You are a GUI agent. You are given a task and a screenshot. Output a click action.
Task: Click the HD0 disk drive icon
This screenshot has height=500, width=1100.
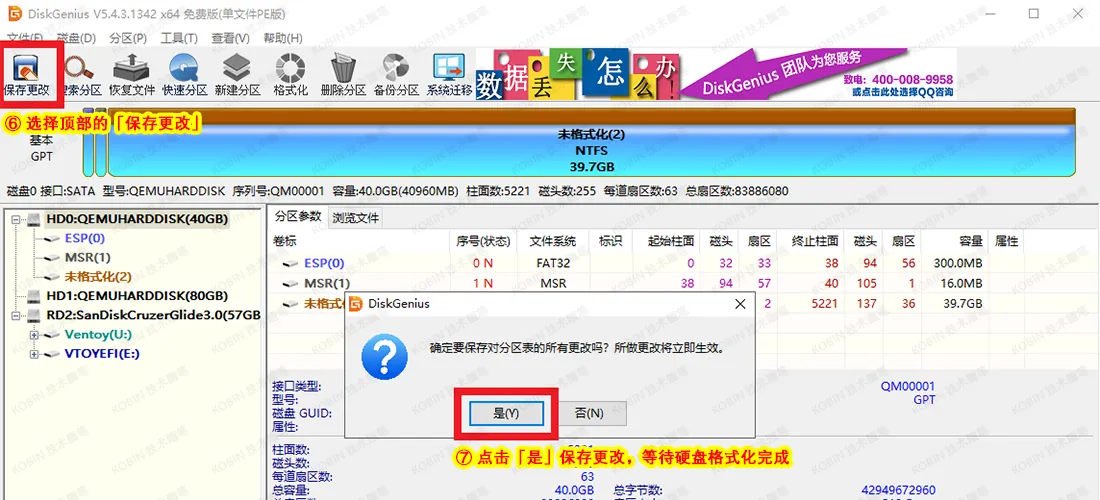click(34, 219)
